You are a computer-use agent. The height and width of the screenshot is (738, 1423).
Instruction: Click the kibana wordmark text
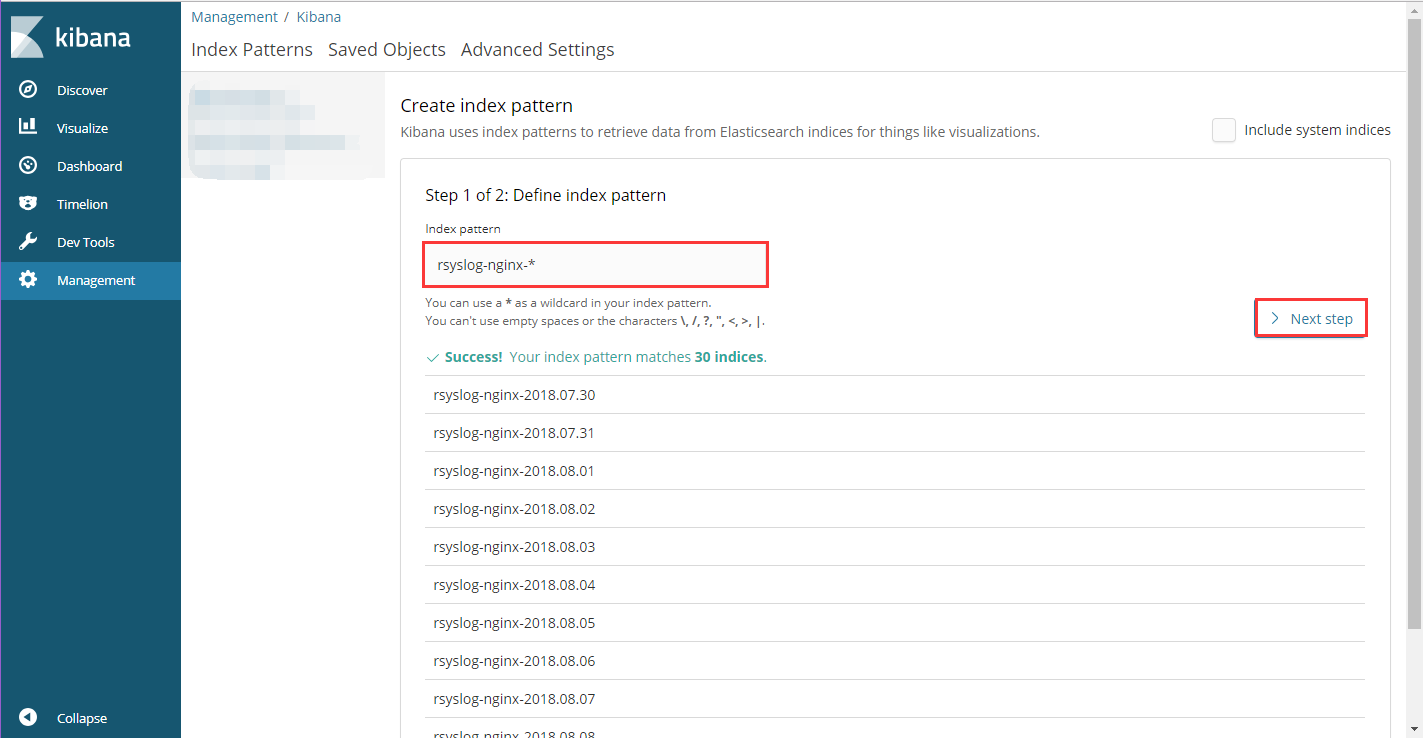coord(92,38)
